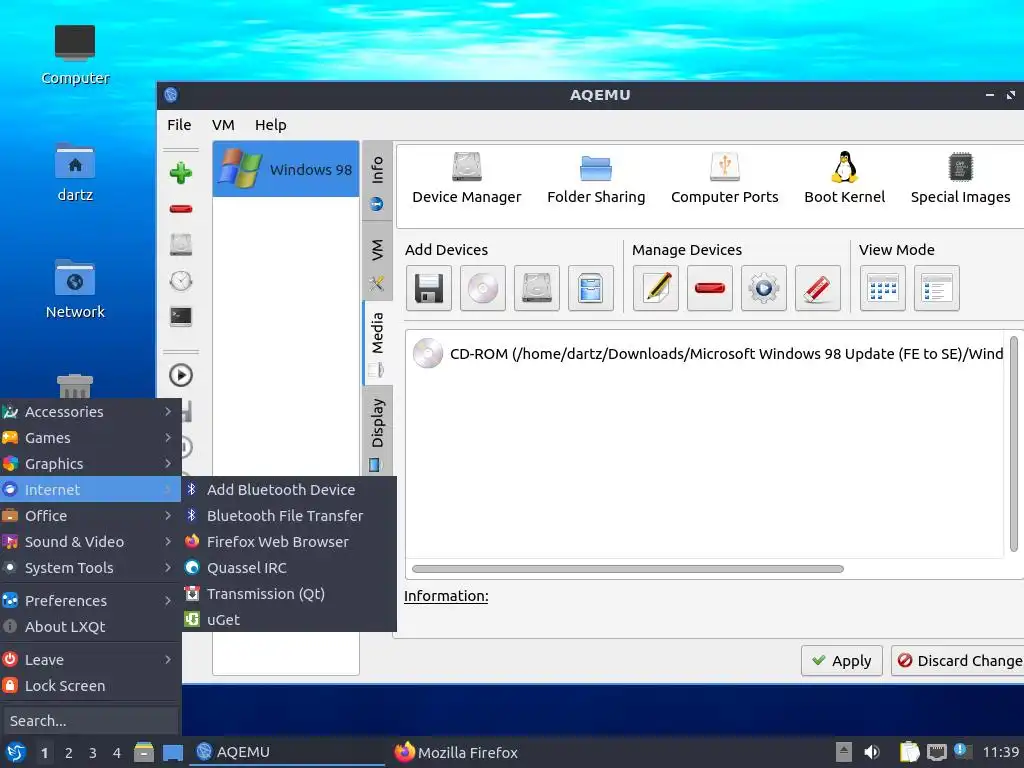Click the green plus add VM icon
The height and width of the screenshot is (768, 1024).
click(181, 173)
